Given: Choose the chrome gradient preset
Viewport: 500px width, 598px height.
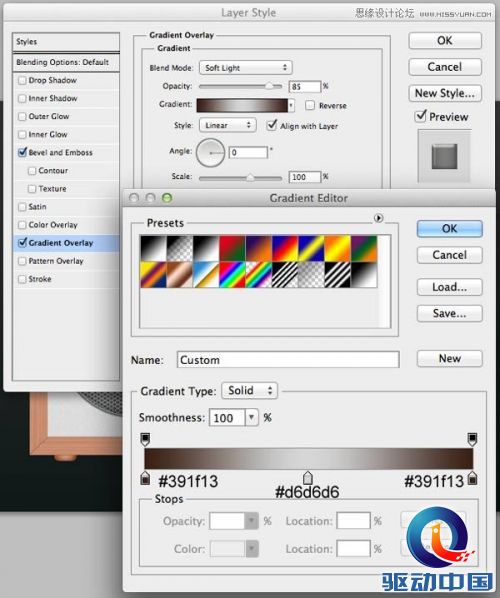Looking at the screenshot, I should [x=206, y=275].
